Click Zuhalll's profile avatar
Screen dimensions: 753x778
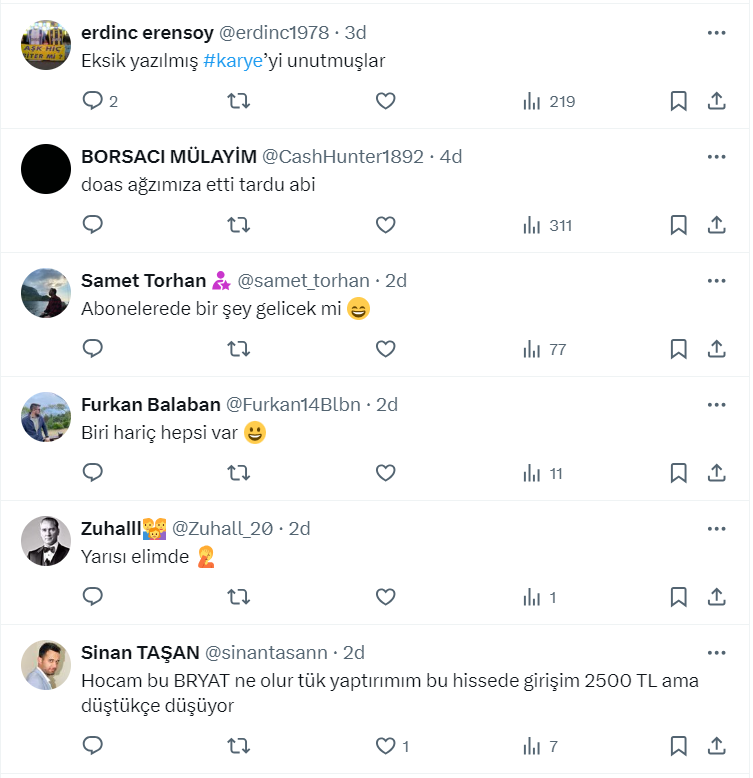pos(46,541)
